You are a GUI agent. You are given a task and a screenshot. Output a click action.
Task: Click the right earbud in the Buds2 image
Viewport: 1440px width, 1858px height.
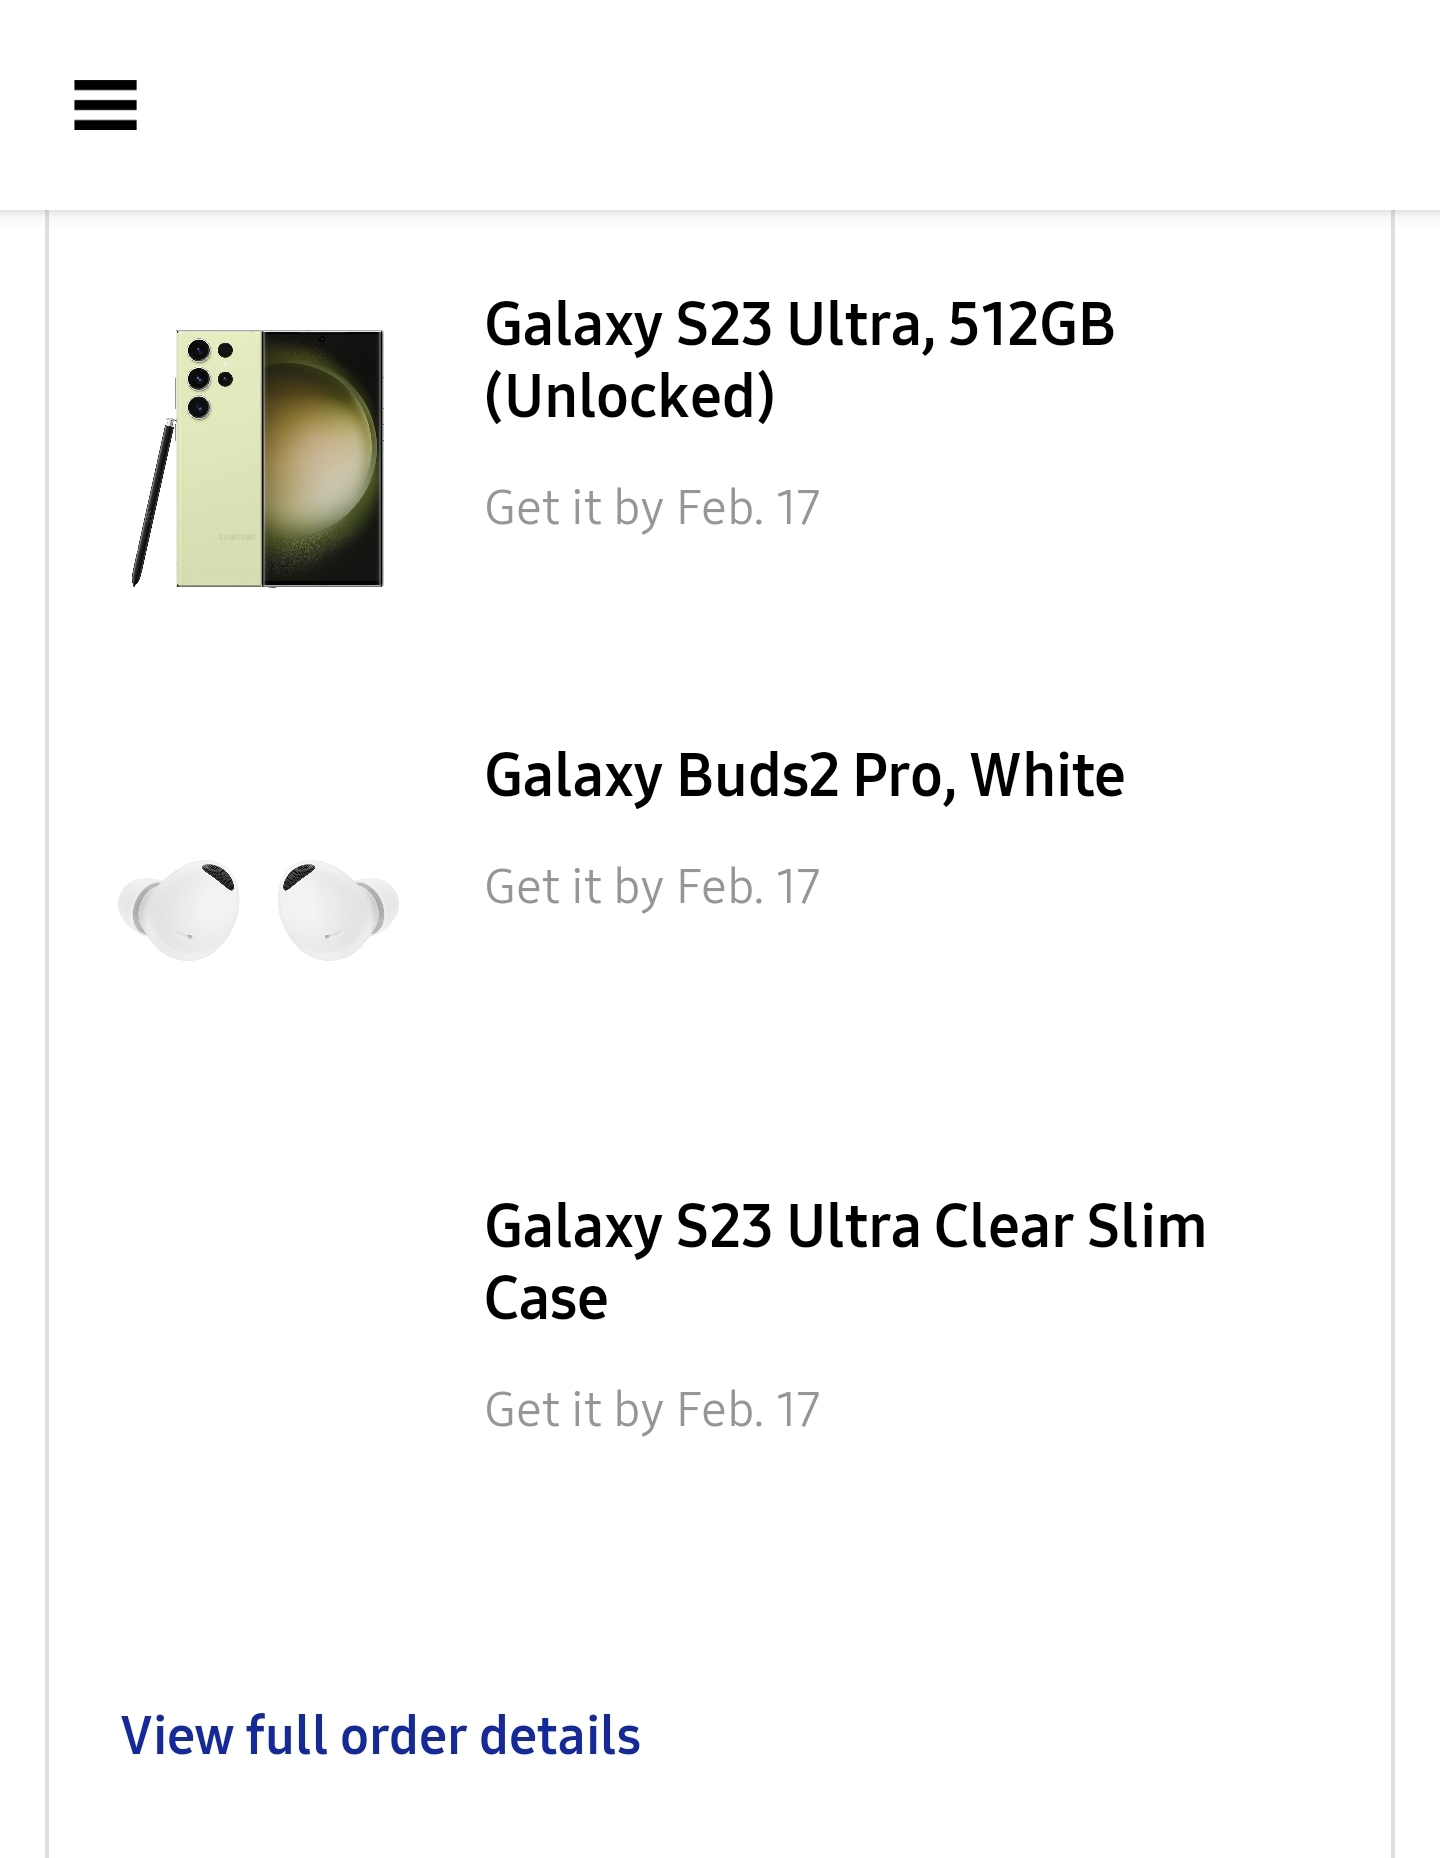point(338,910)
